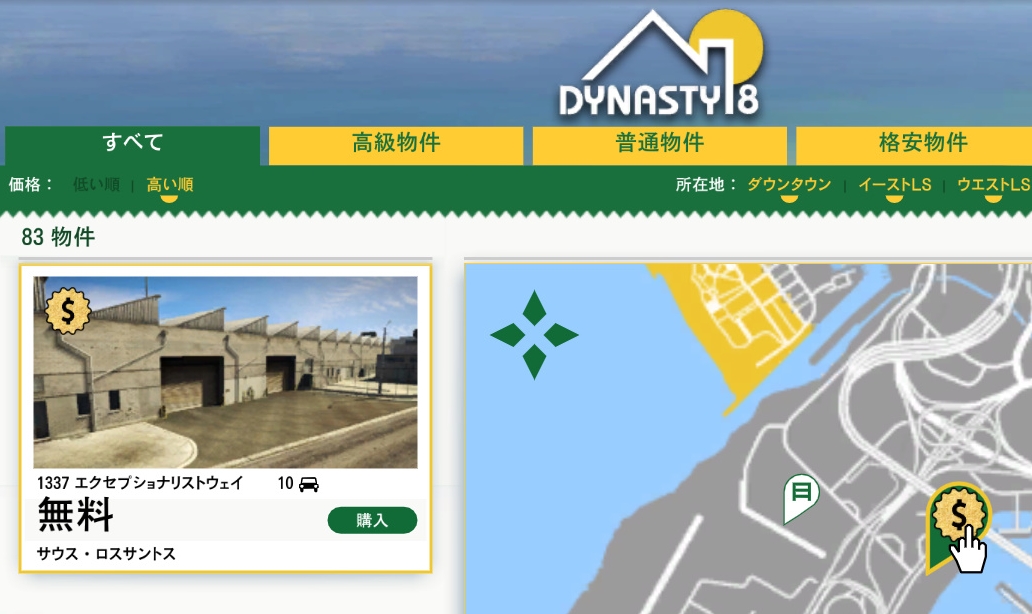Click the 購入 button
This screenshot has height=614, width=1032.
[372, 520]
